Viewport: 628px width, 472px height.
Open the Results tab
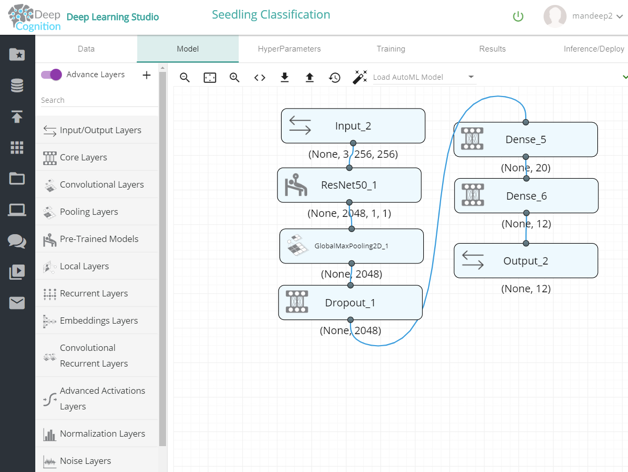(492, 49)
